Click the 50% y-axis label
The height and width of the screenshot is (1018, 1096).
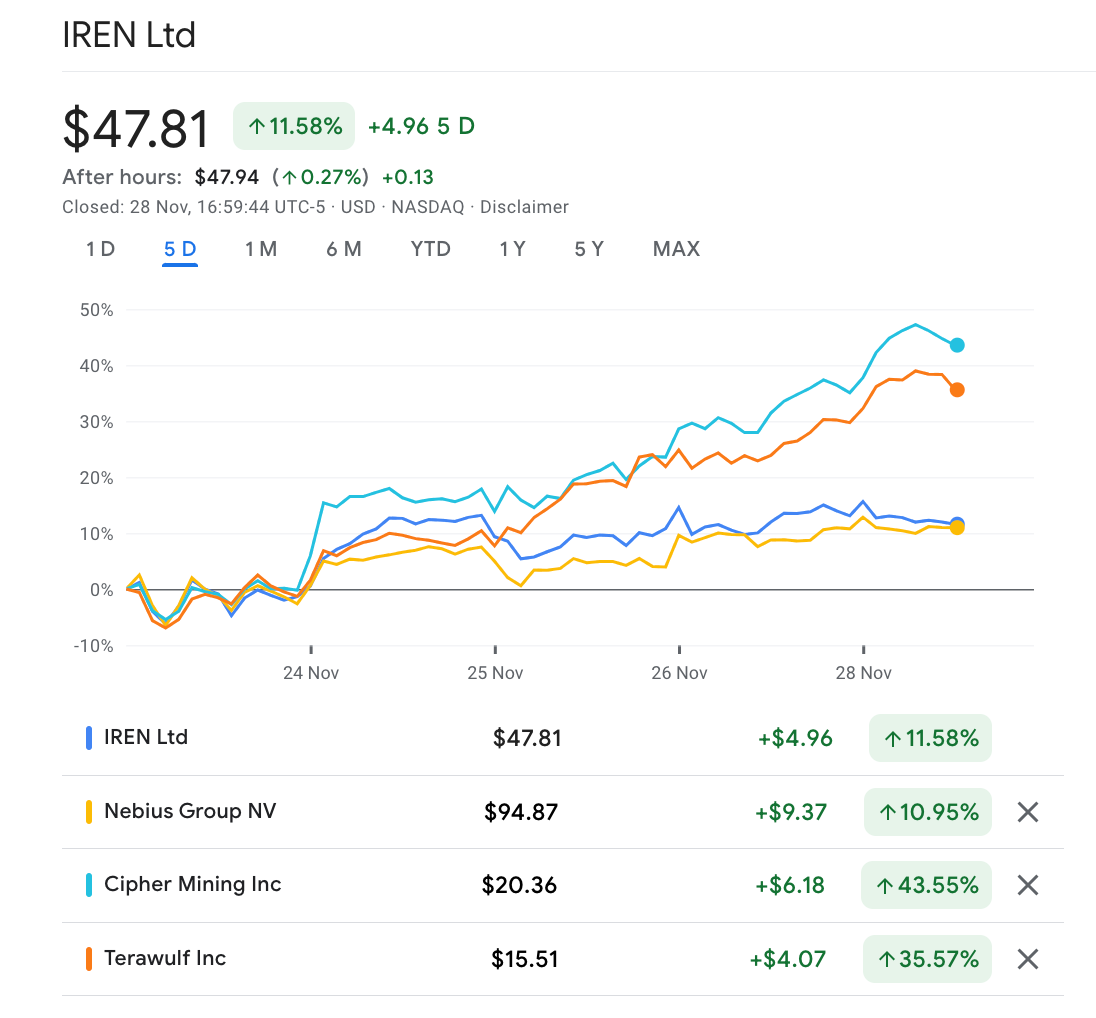96,310
